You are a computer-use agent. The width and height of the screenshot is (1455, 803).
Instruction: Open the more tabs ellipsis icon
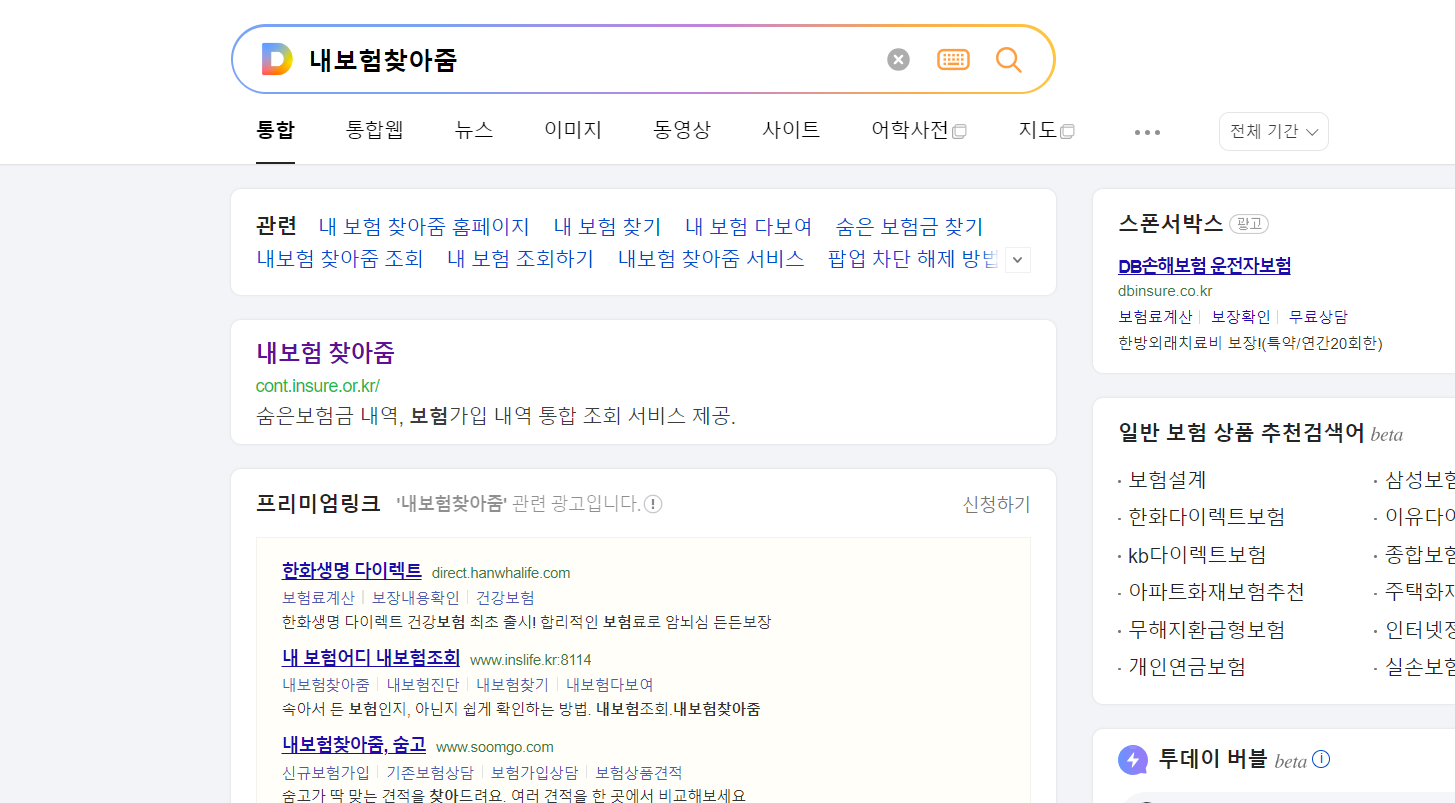click(x=1147, y=132)
